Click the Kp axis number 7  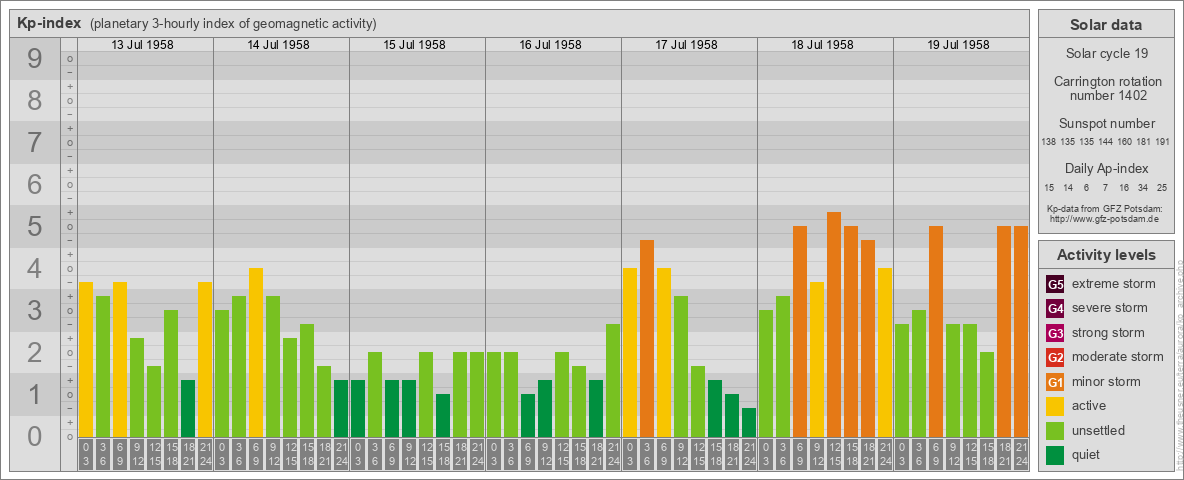[35, 143]
